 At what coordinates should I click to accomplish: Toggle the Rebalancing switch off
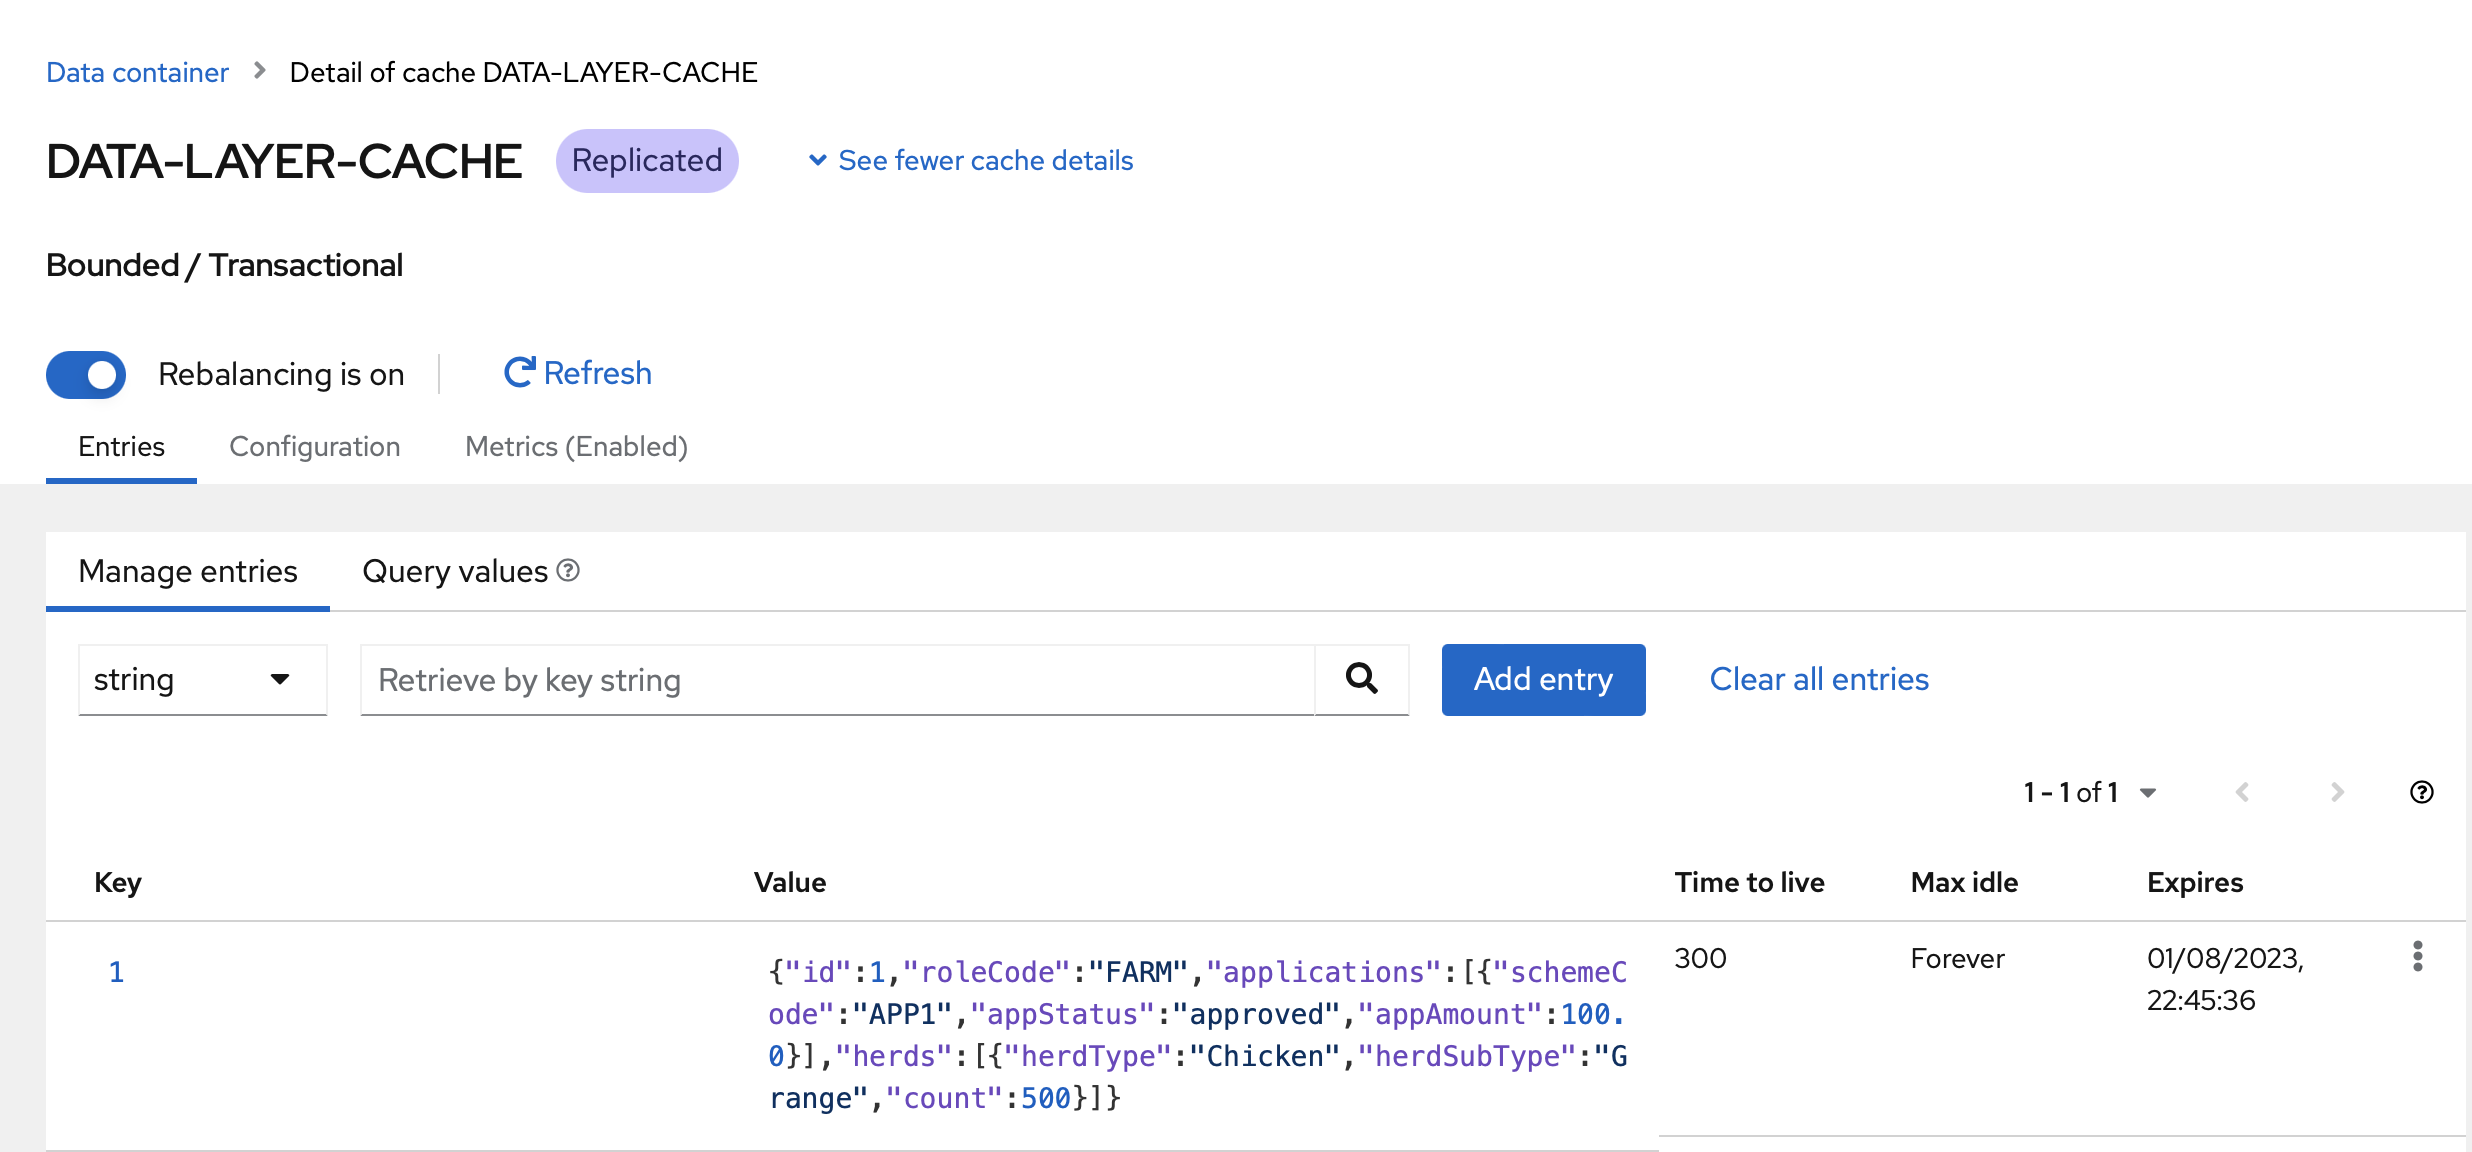click(86, 374)
